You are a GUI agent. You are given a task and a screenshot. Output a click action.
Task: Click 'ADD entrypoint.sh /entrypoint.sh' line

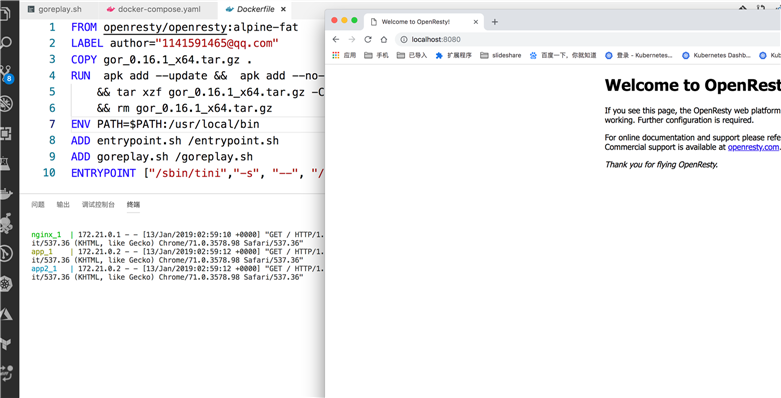tap(175, 140)
